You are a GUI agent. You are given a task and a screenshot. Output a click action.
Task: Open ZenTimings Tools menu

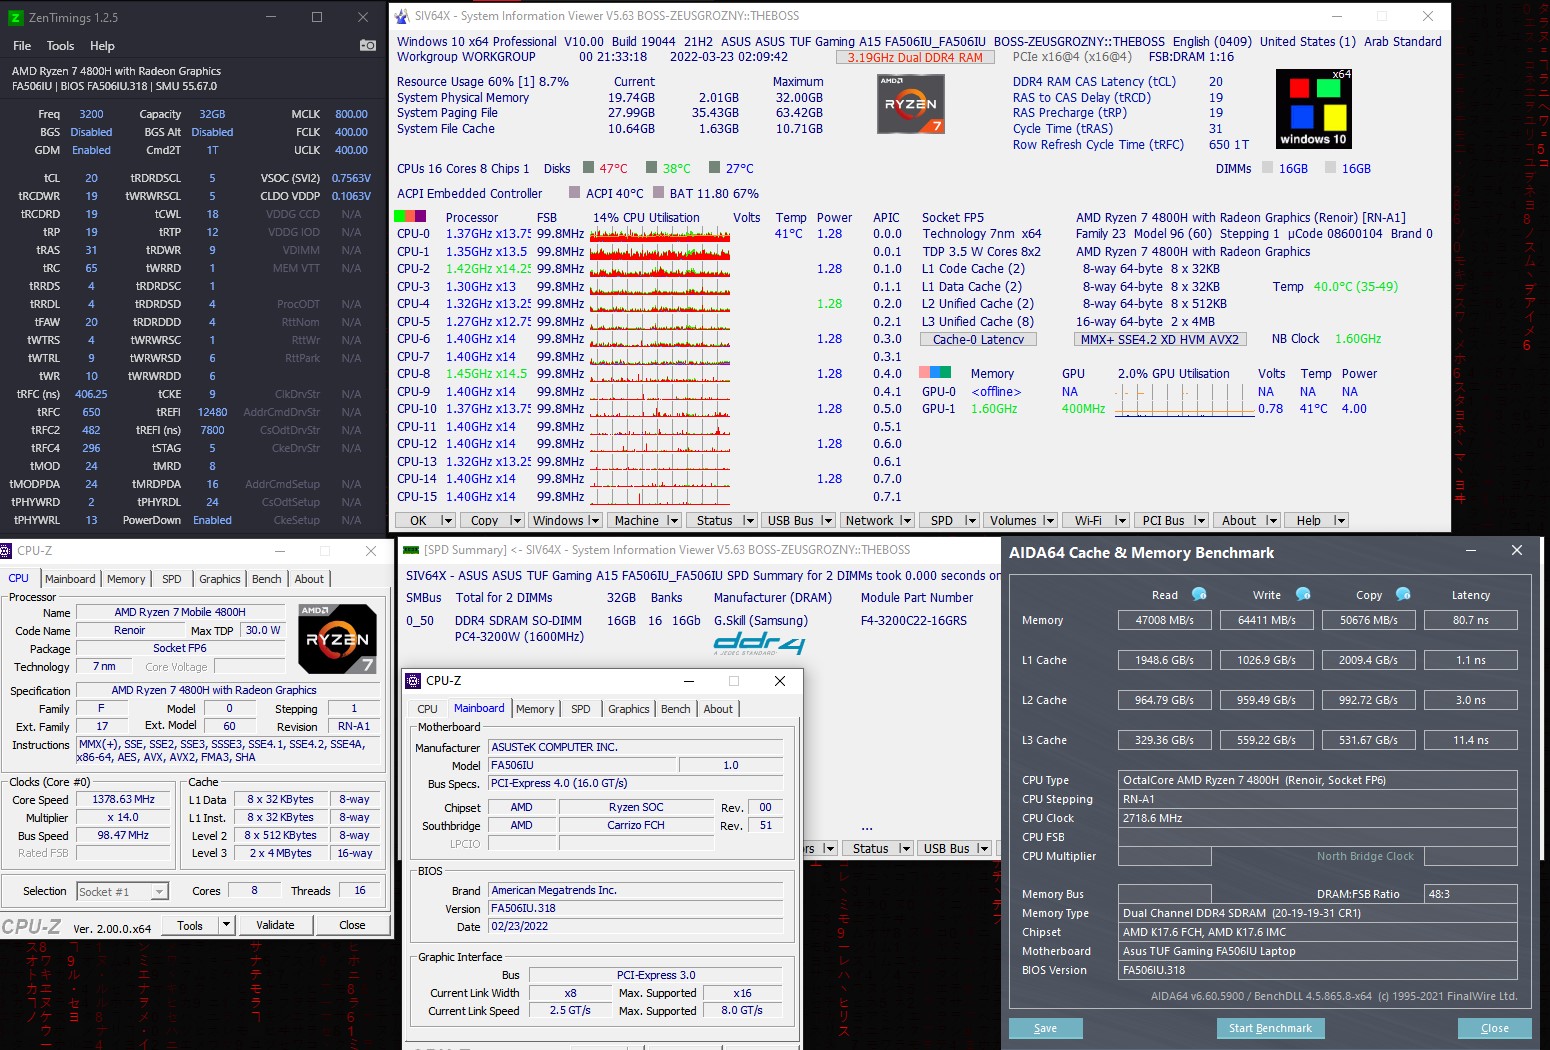point(60,46)
